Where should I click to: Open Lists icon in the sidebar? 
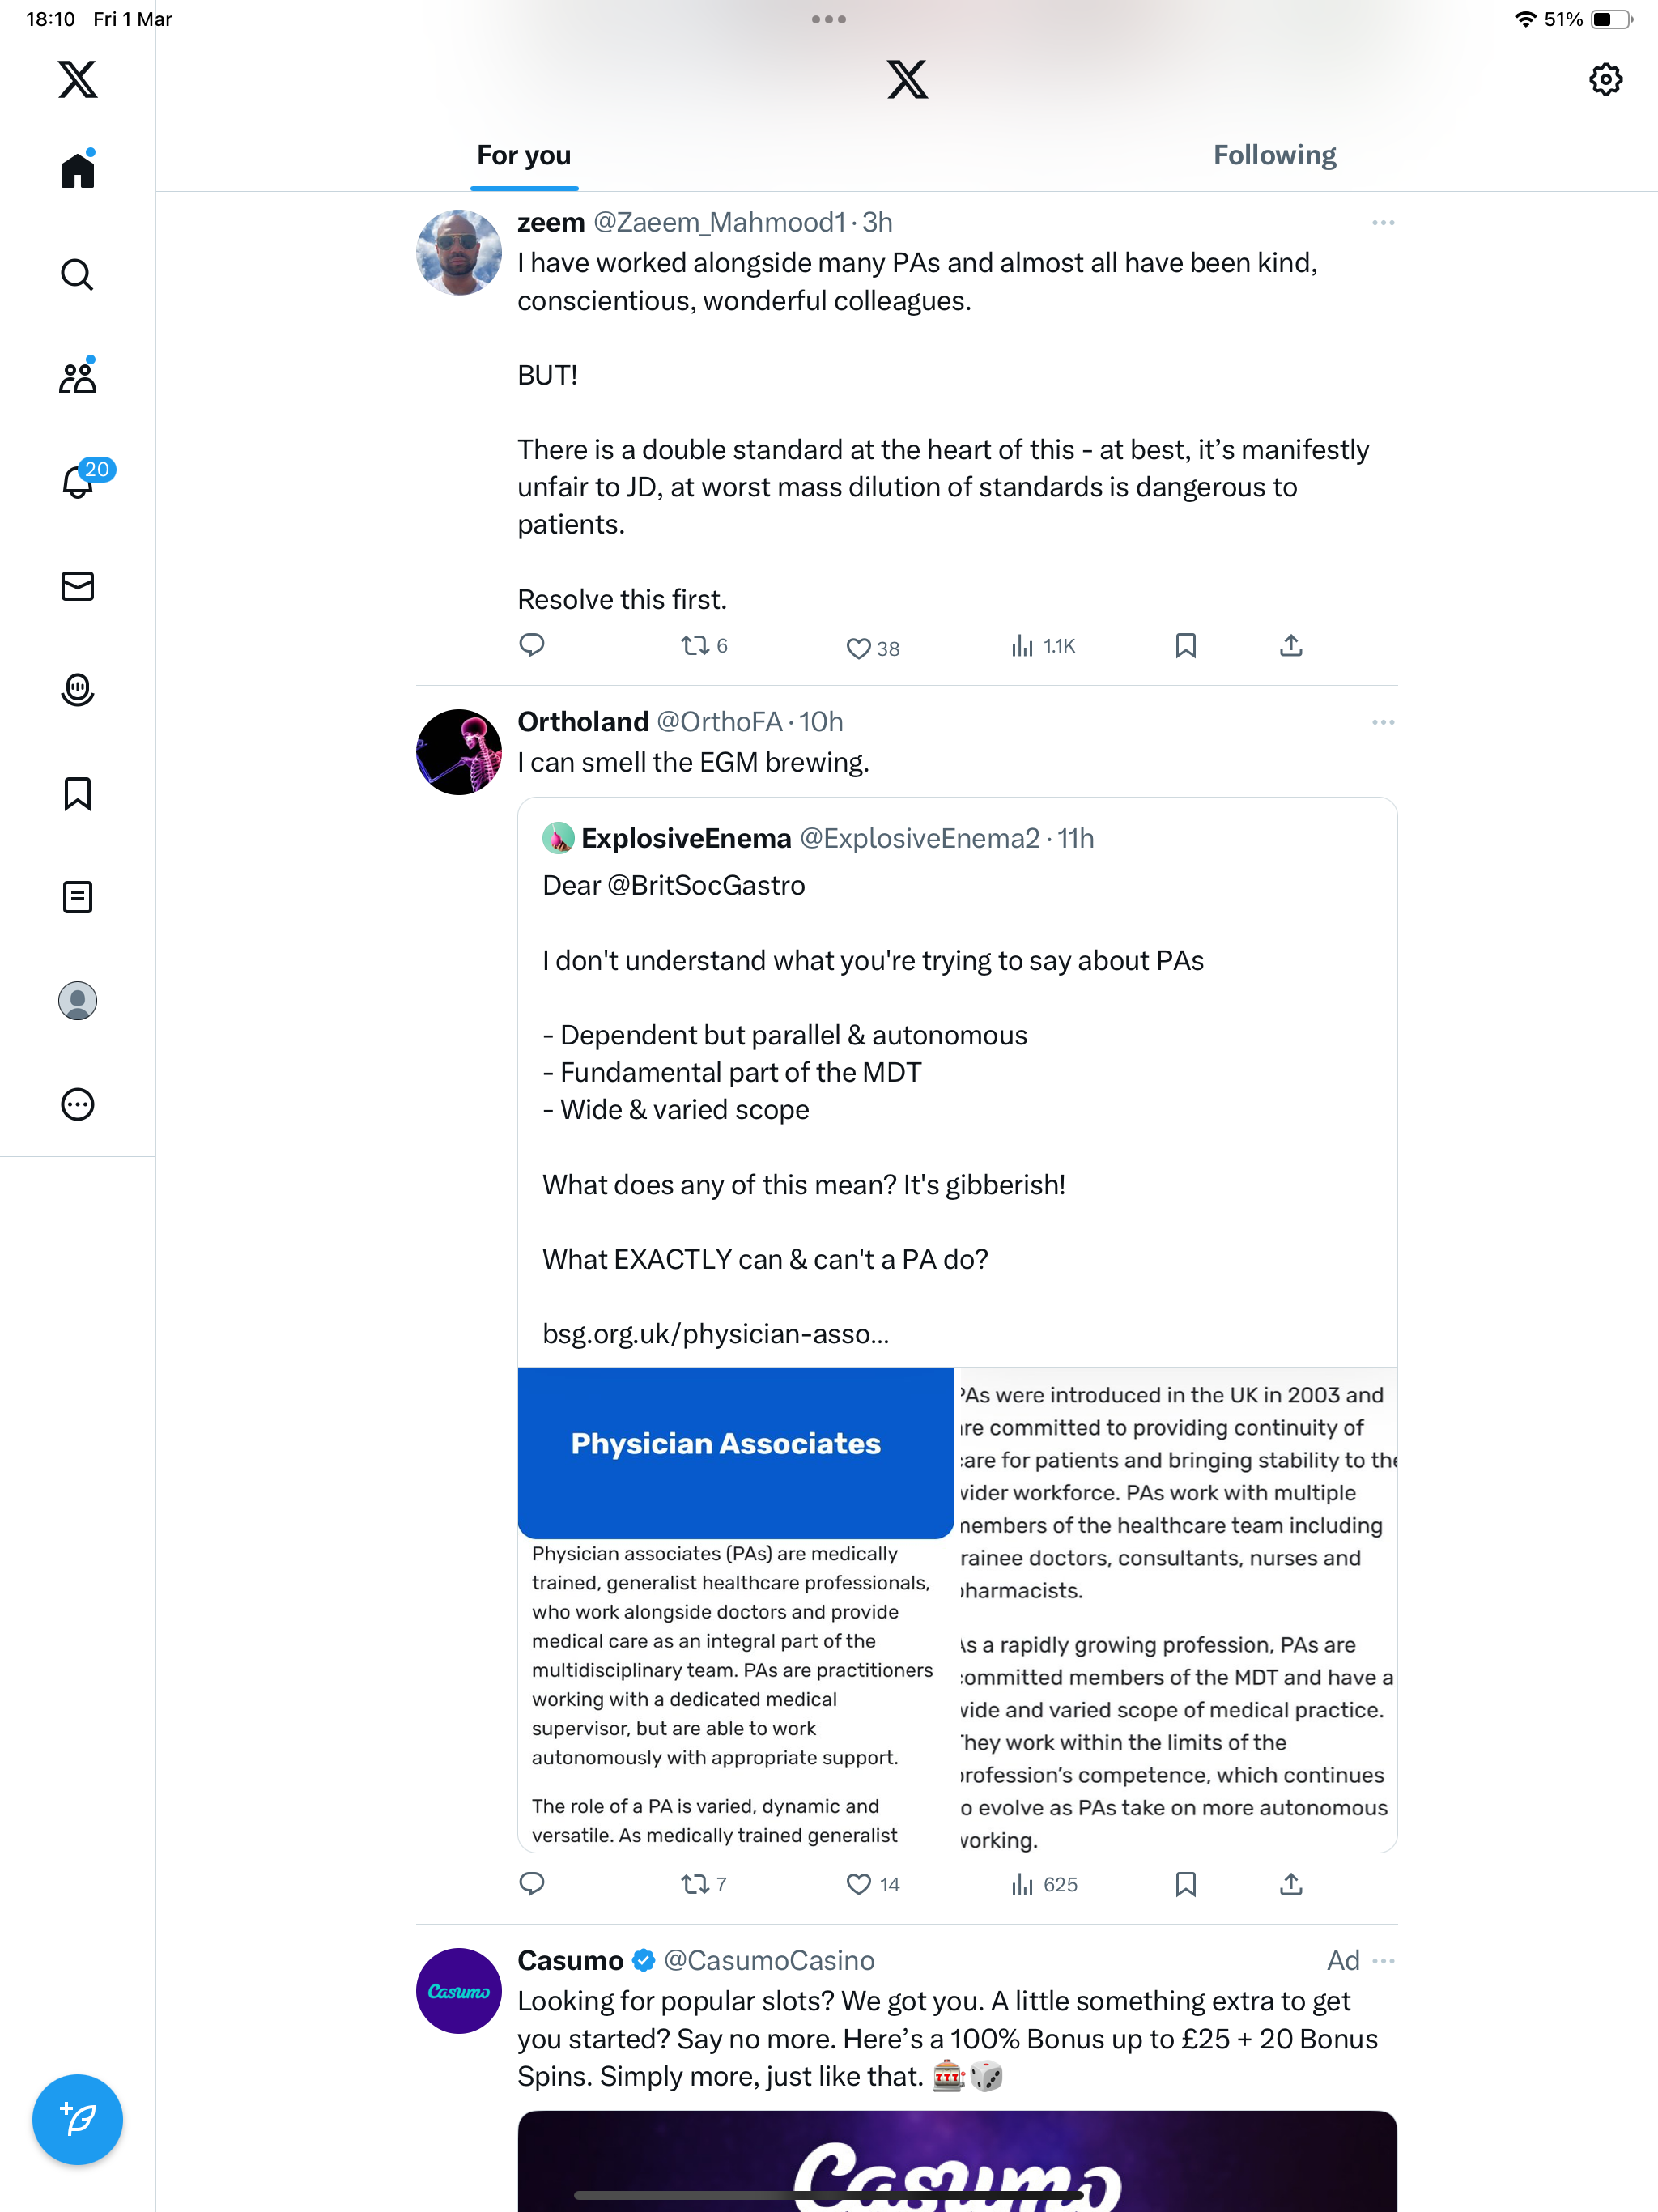tap(77, 897)
